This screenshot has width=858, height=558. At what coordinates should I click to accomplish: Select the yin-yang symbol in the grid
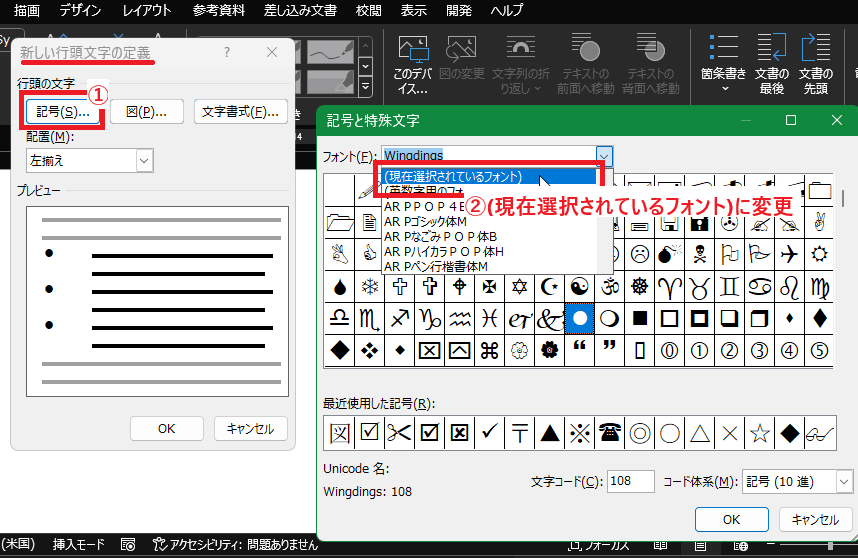(x=579, y=287)
